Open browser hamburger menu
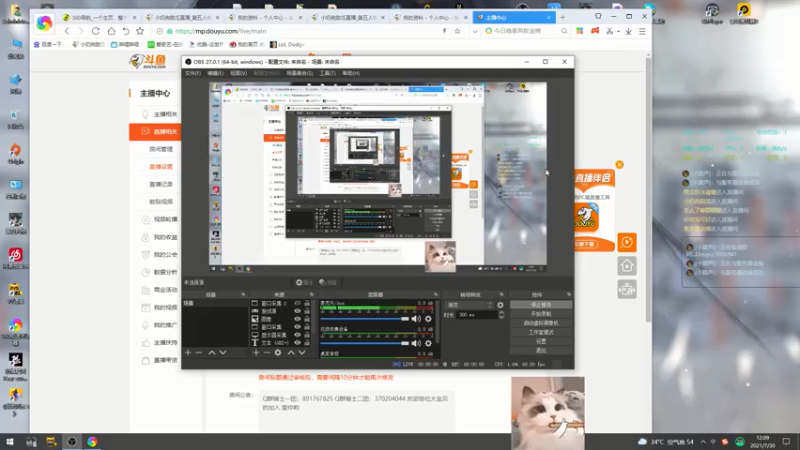Viewport: 800px width, 450px height. click(x=642, y=31)
